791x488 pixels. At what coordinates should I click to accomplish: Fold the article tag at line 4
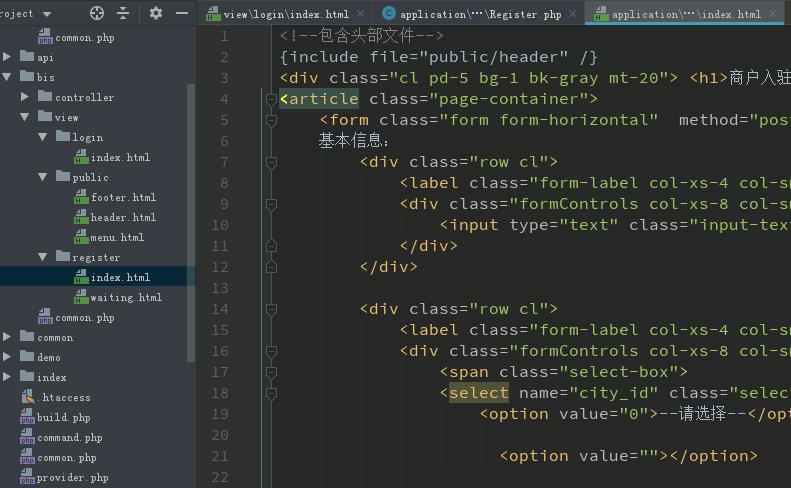[x=271, y=99]
